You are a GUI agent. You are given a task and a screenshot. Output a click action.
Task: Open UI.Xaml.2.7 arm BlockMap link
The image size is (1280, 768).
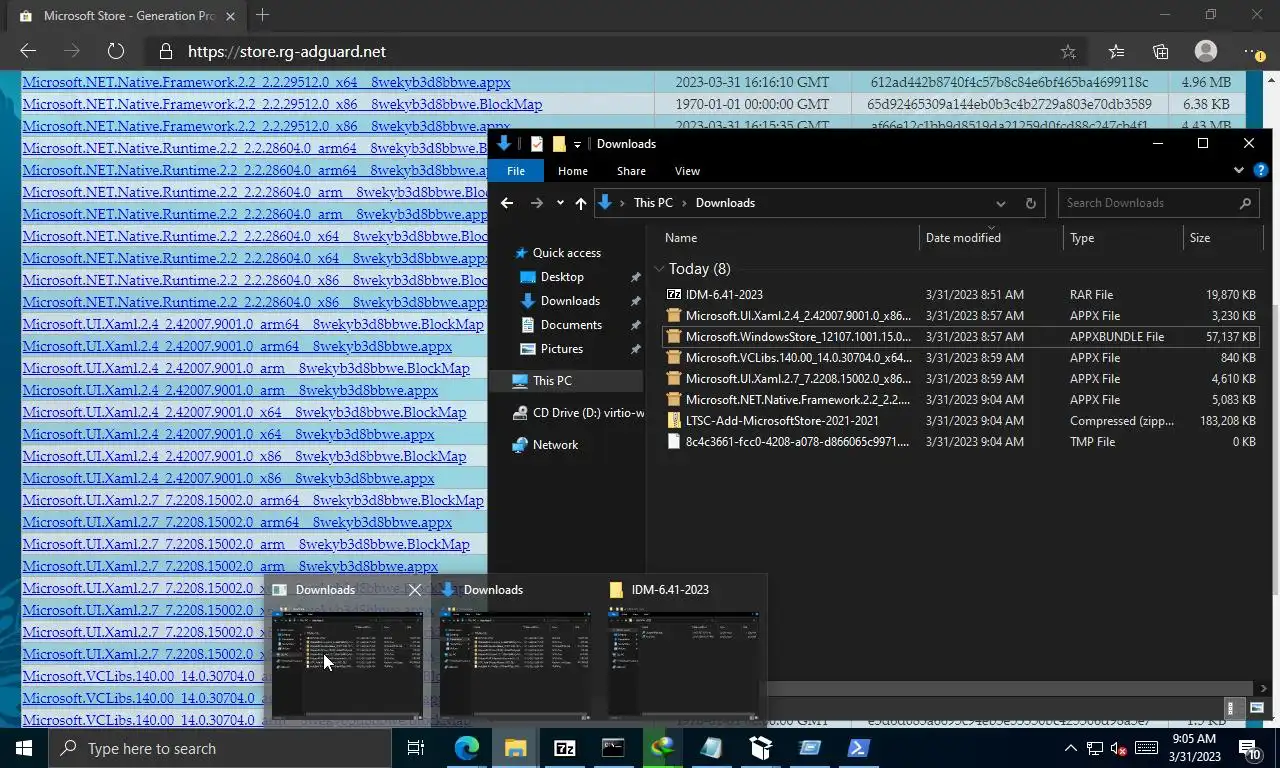246,544
